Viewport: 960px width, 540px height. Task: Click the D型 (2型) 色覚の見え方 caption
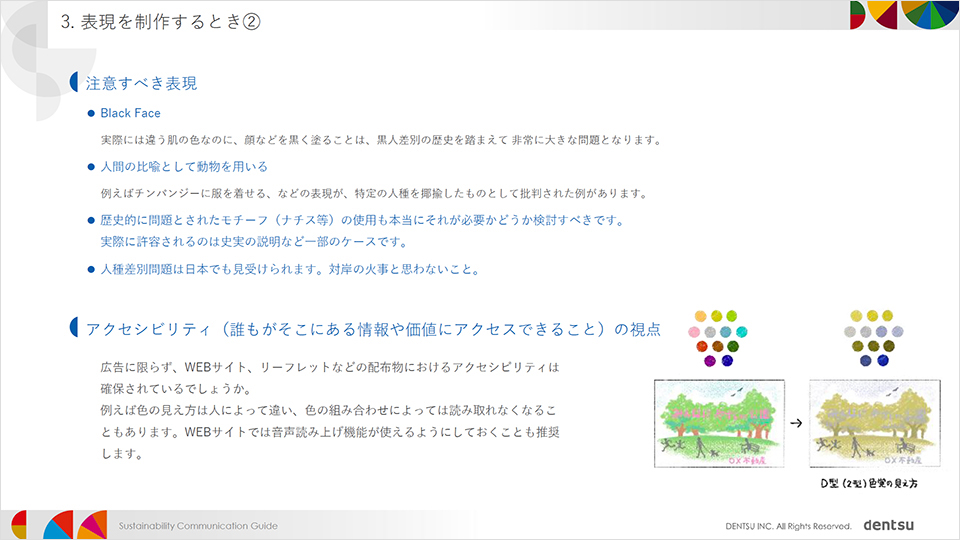point(868,483)
